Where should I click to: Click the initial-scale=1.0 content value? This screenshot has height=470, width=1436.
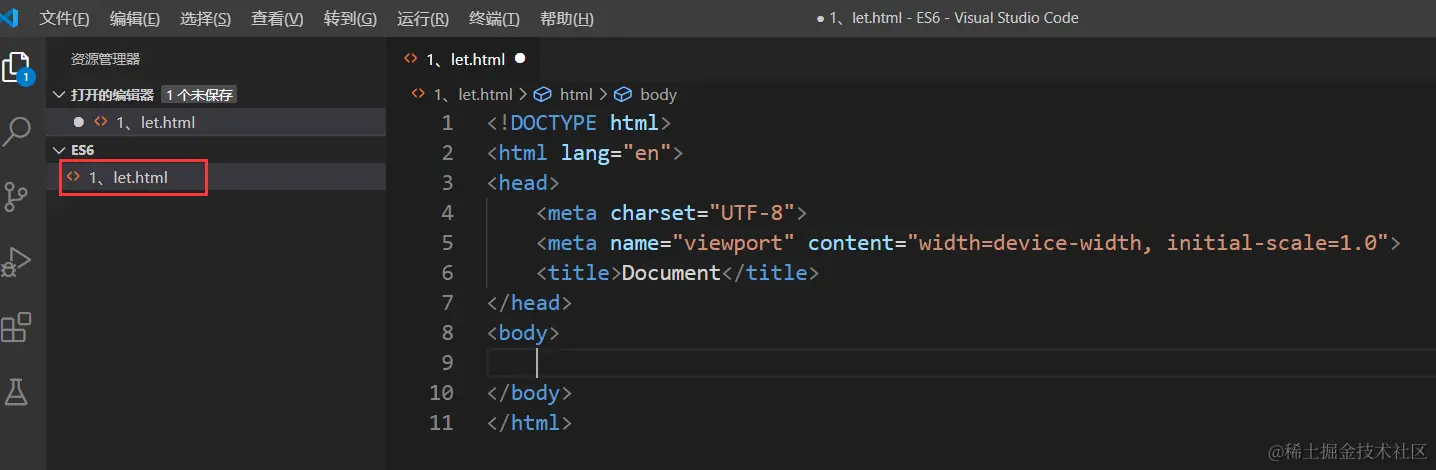(1270, 243)
